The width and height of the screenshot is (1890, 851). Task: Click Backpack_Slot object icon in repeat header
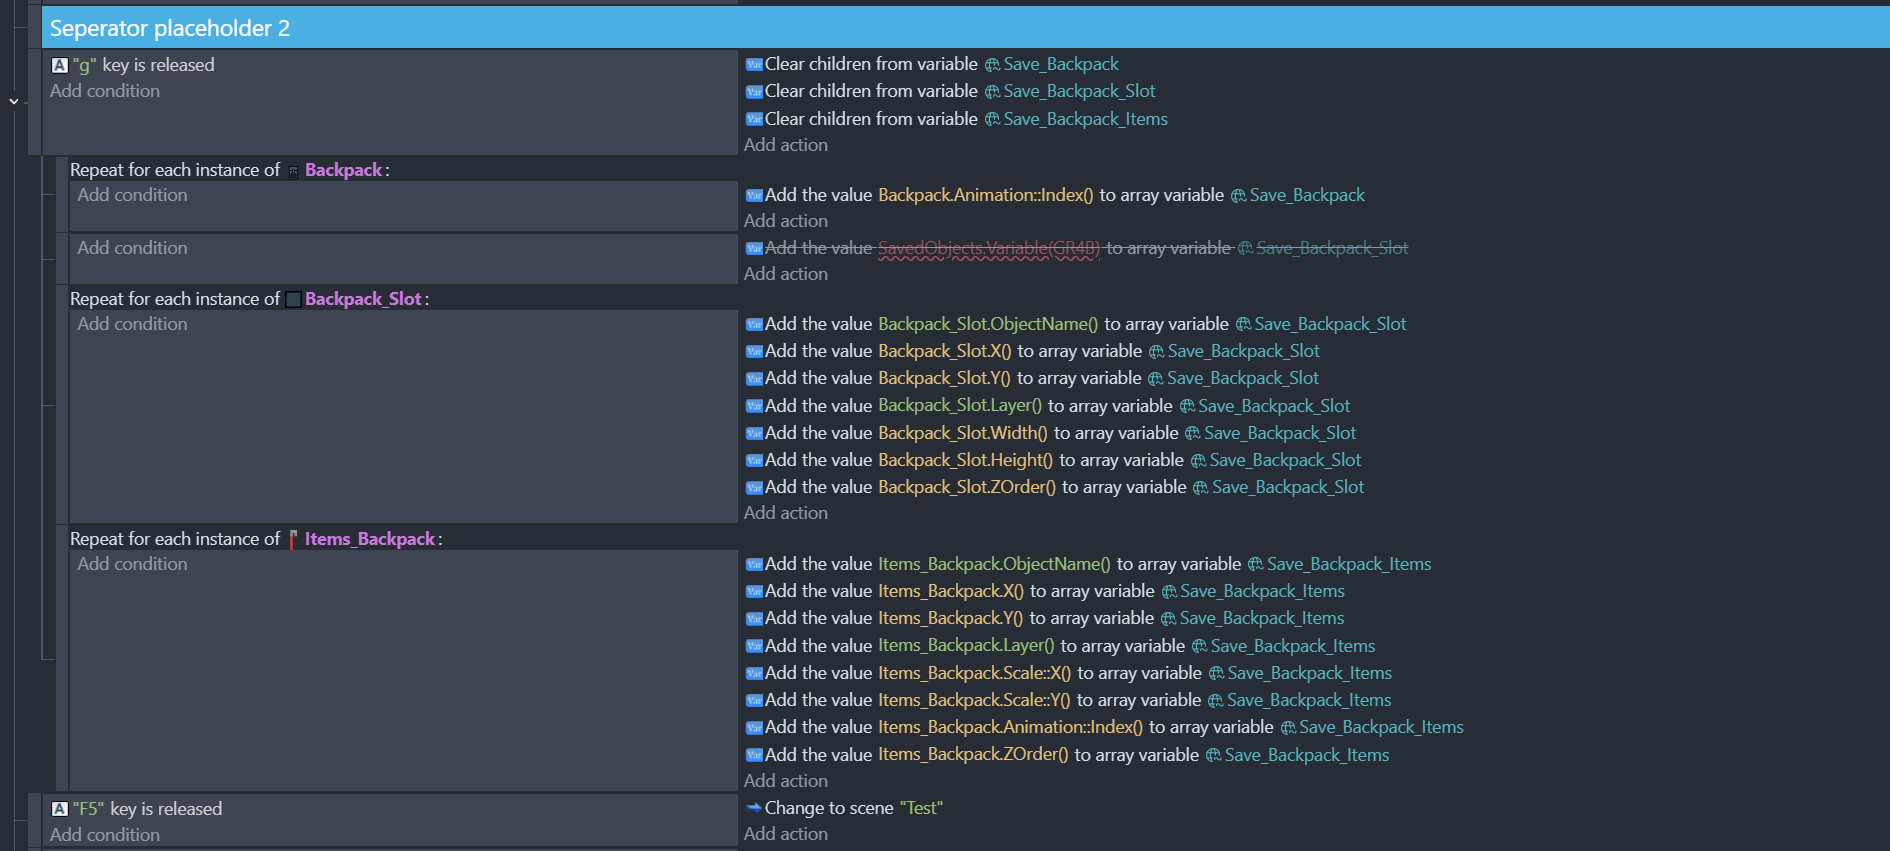[x=293, y=299]
